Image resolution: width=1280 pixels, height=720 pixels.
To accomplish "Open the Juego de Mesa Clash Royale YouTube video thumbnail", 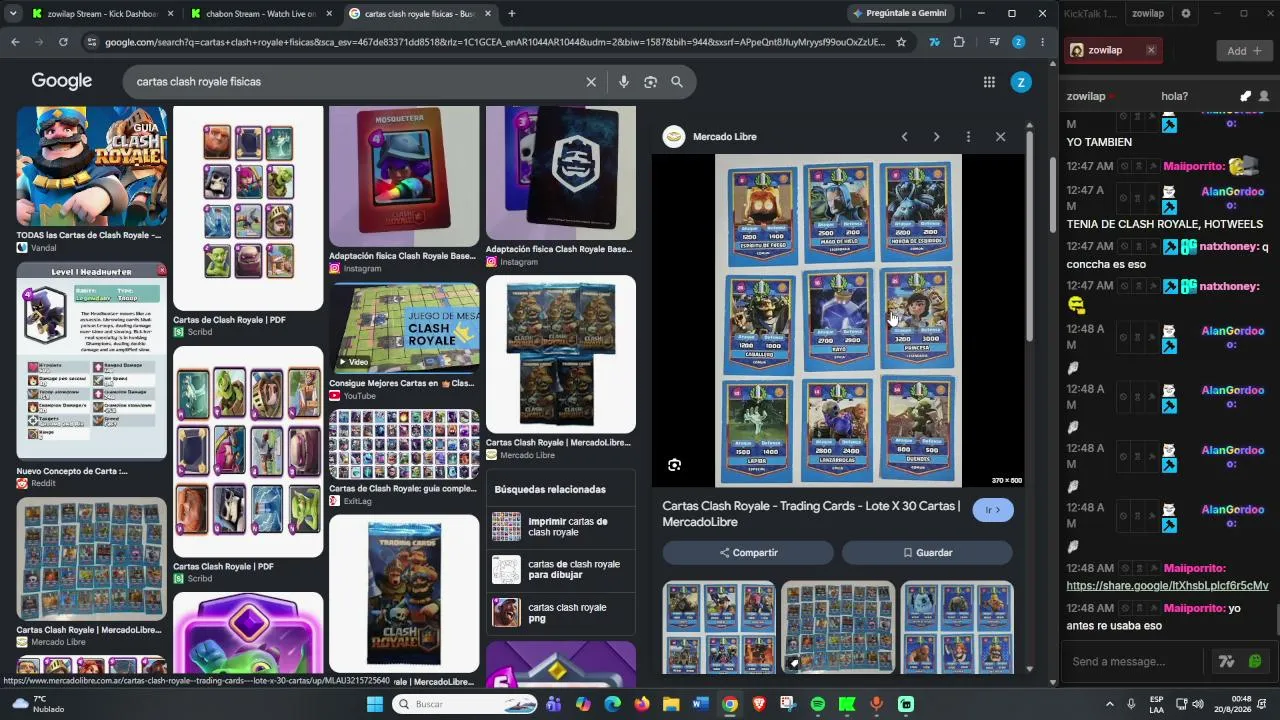I will click(x=404, y=329).
